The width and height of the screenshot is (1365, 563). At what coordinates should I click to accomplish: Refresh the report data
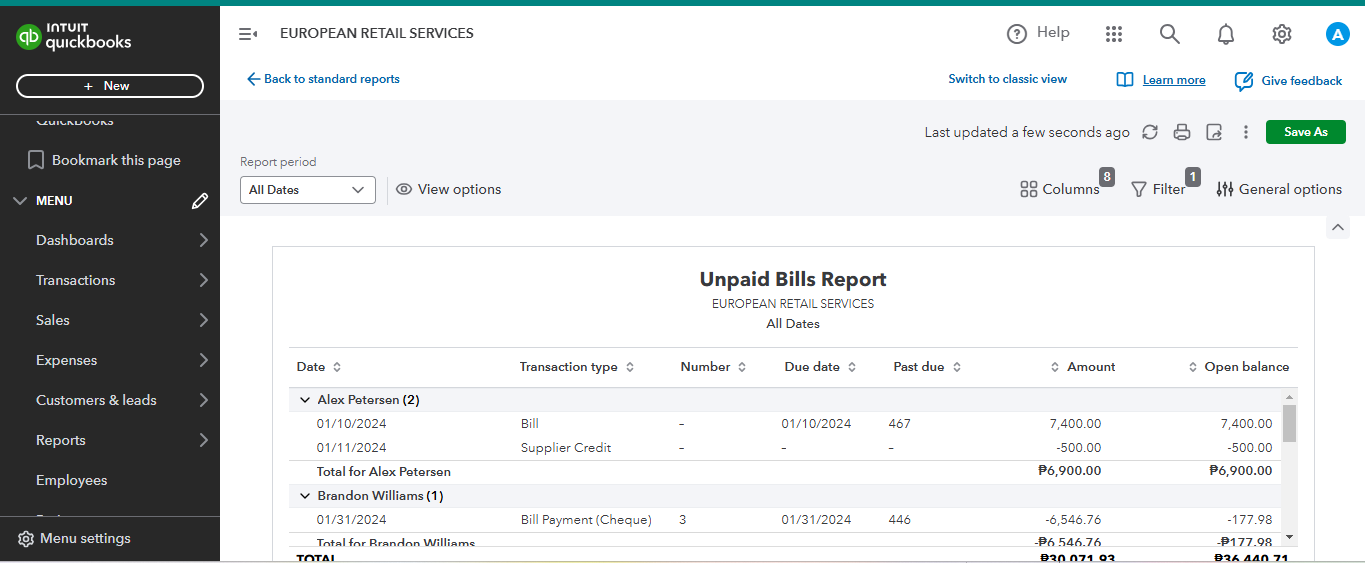tap(1150, 132)
